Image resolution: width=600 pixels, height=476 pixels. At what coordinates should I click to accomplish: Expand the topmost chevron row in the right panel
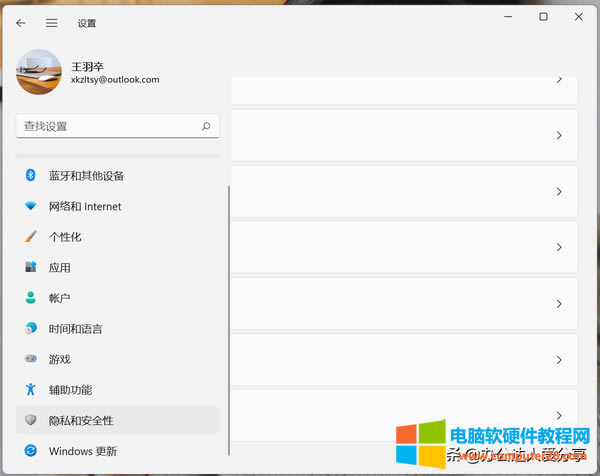(x=559, y=79)
